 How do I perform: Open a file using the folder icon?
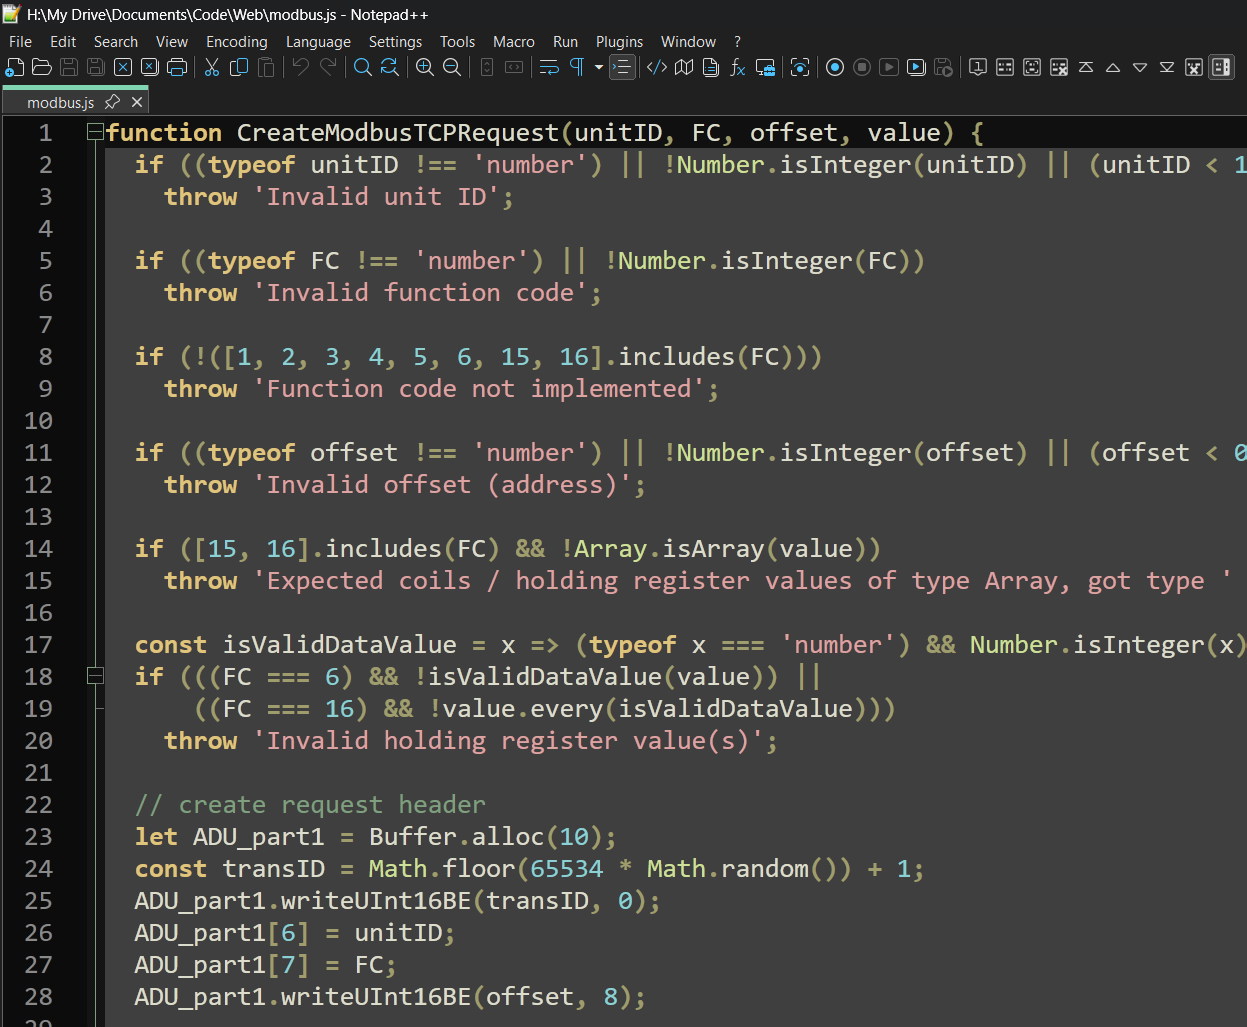tap(42, 67)
